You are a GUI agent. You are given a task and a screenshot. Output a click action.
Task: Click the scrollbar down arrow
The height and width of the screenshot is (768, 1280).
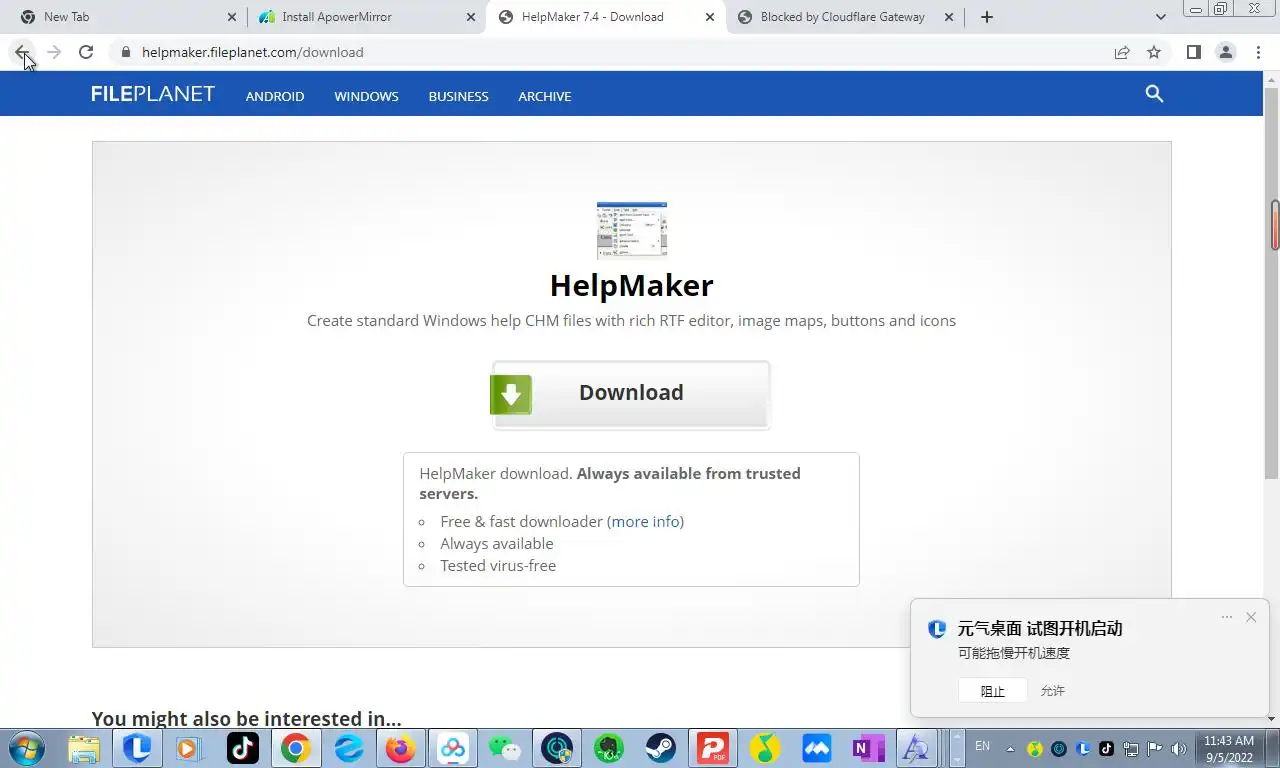point(1272,718)
